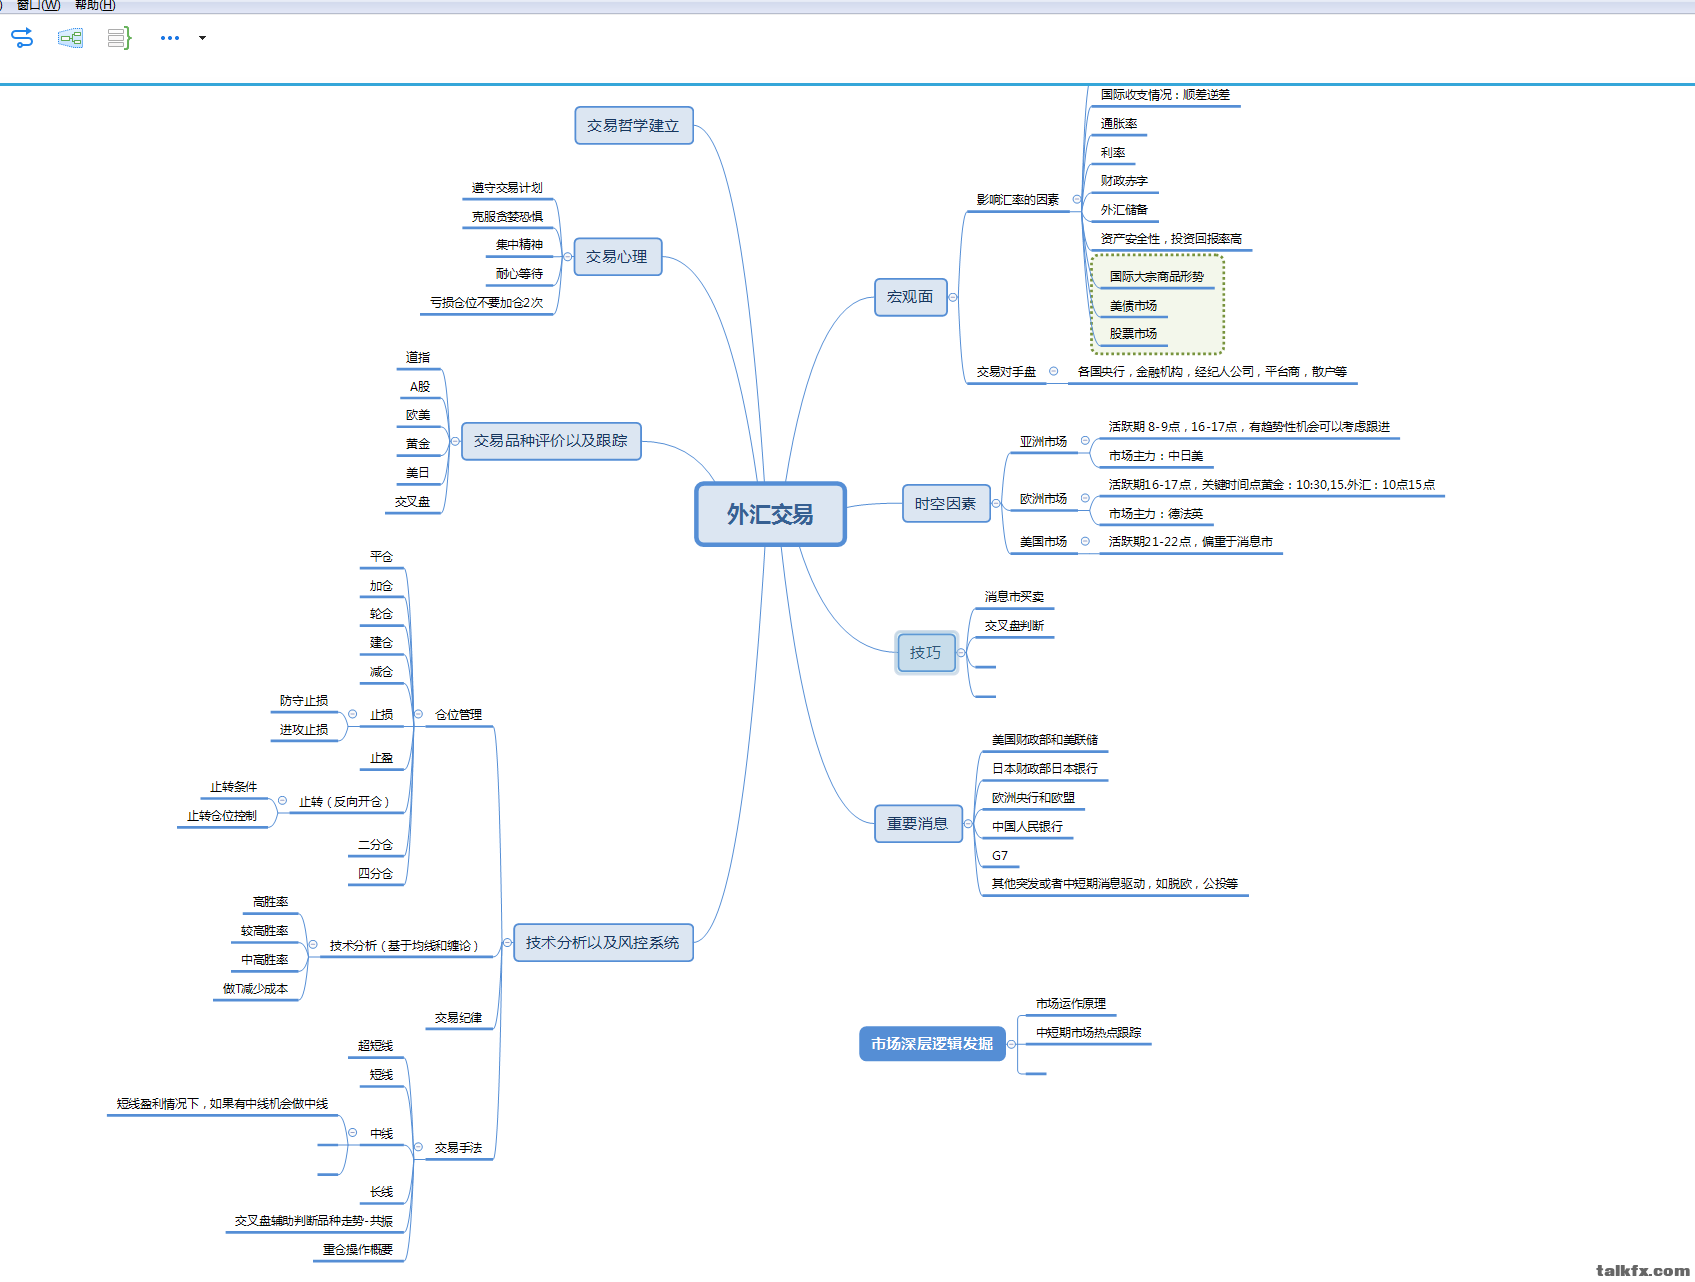Screen dimensions: 1695x1282
Task: Select the 克服贪婪恐惧 subtopic
Action: (x=507, y=217)
